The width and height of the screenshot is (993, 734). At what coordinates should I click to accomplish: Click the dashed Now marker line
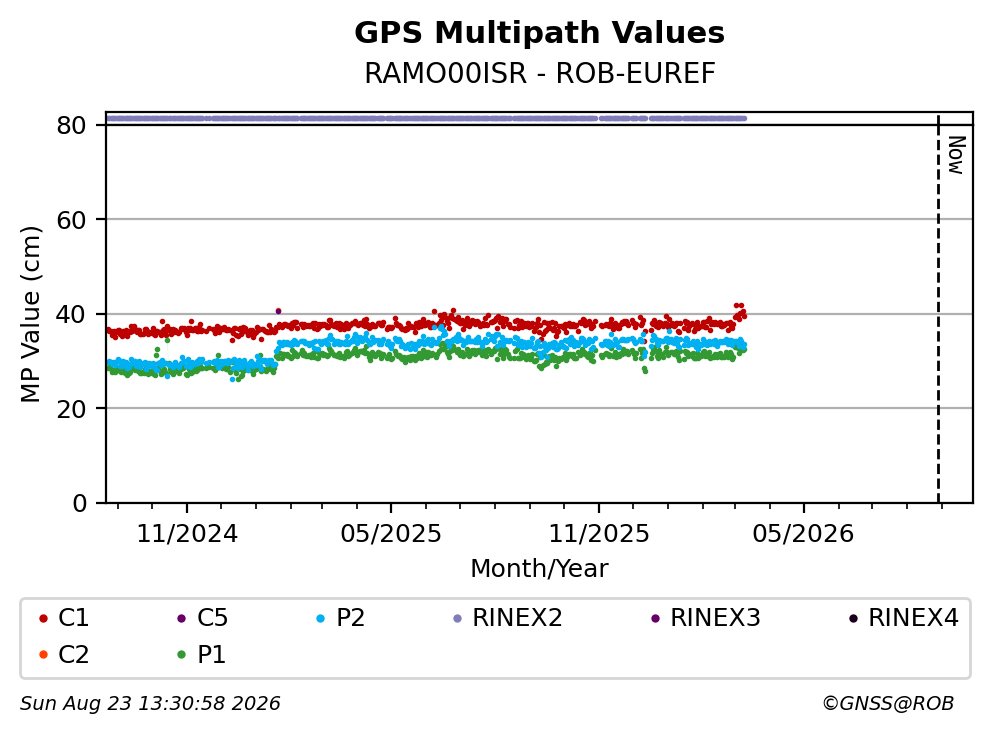tap(938, 308)
